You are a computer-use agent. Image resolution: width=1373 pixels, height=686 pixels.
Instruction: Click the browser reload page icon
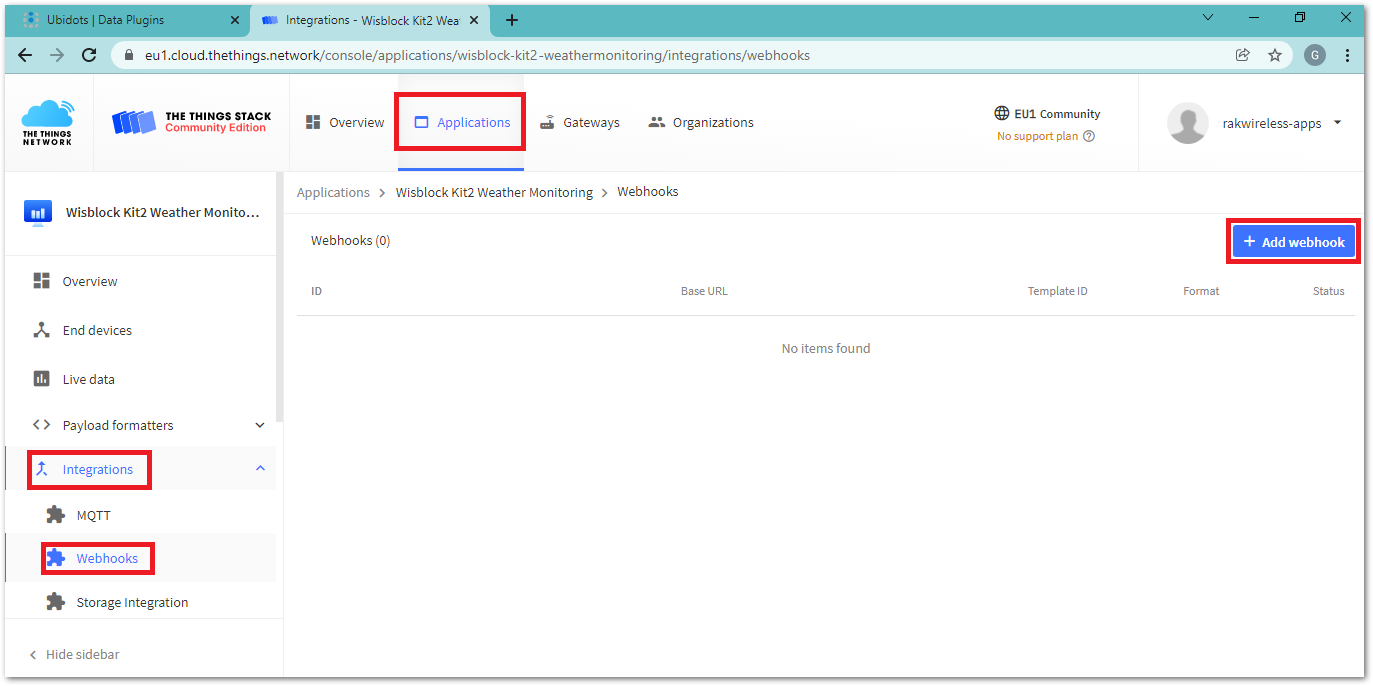[89, 56]
